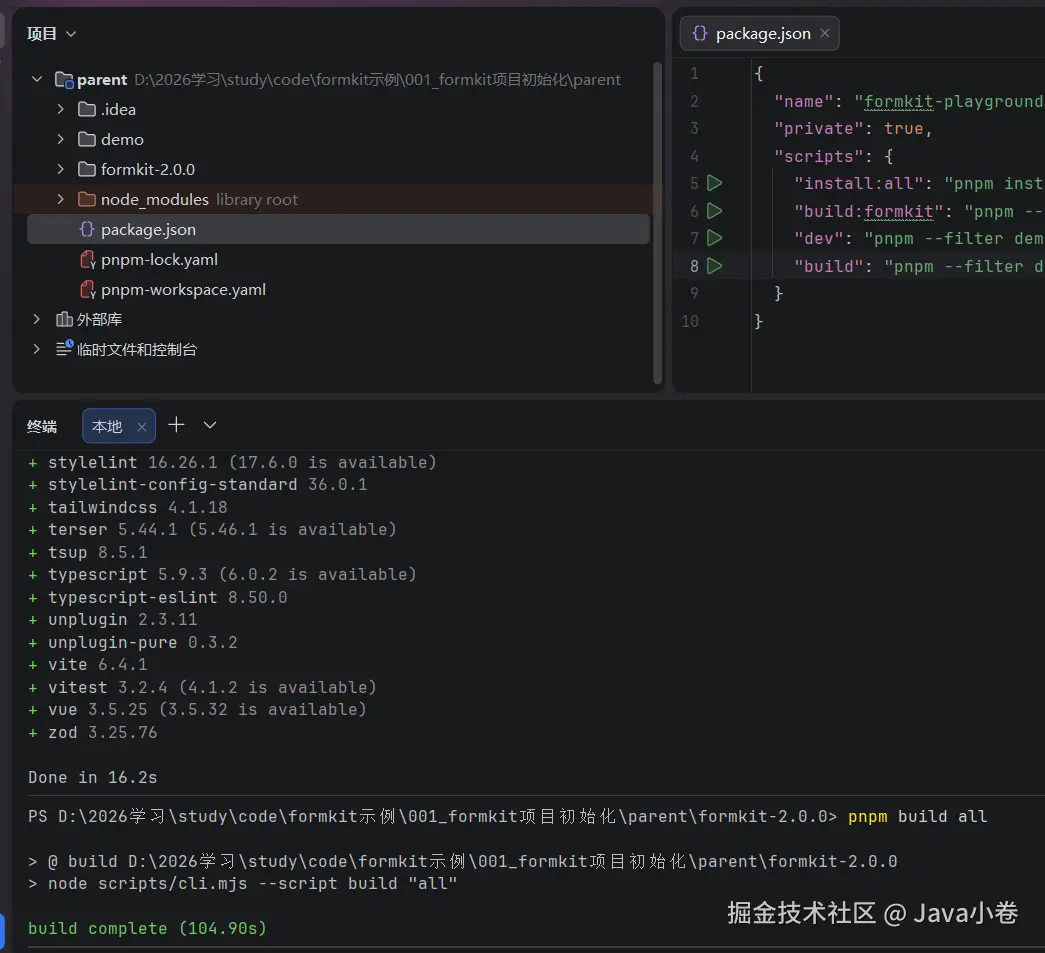Select the pnpm-lock.yaml file
This screenshot has width=1045, height=953.
(159, 259)
